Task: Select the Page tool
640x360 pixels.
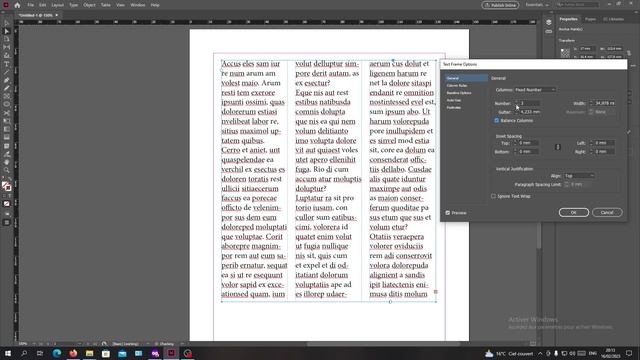Action: pos(7,40)
